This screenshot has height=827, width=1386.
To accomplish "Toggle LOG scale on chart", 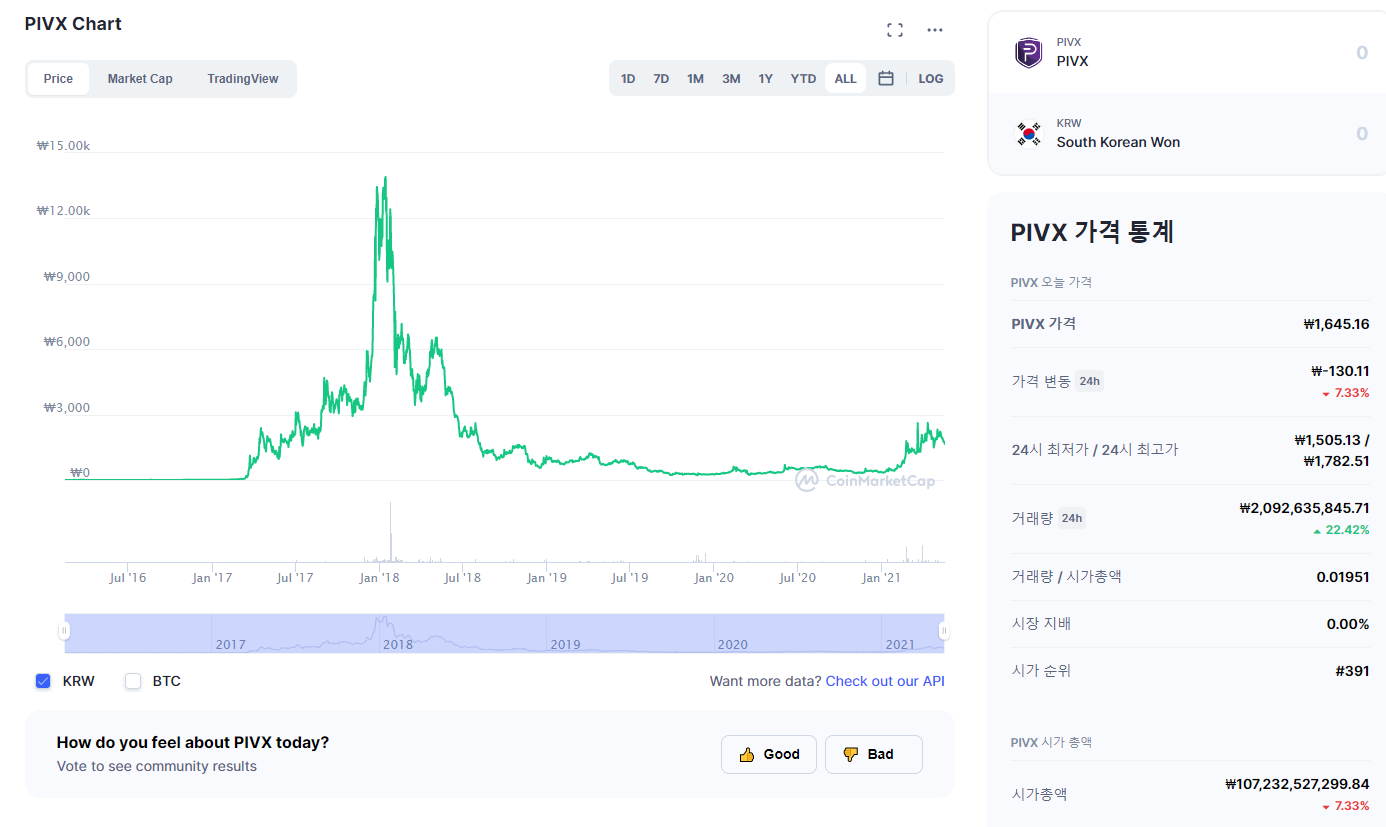I will (930, 78).
